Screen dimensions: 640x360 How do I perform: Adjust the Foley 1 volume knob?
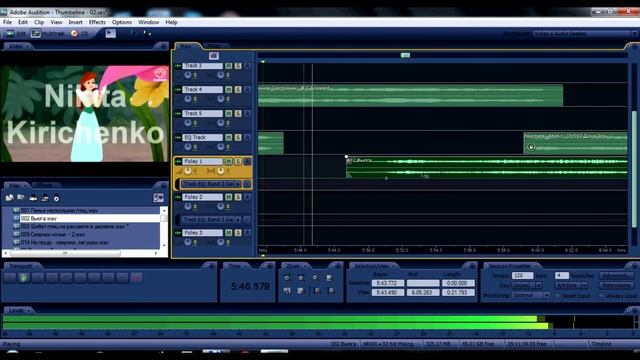click(188, 171)
